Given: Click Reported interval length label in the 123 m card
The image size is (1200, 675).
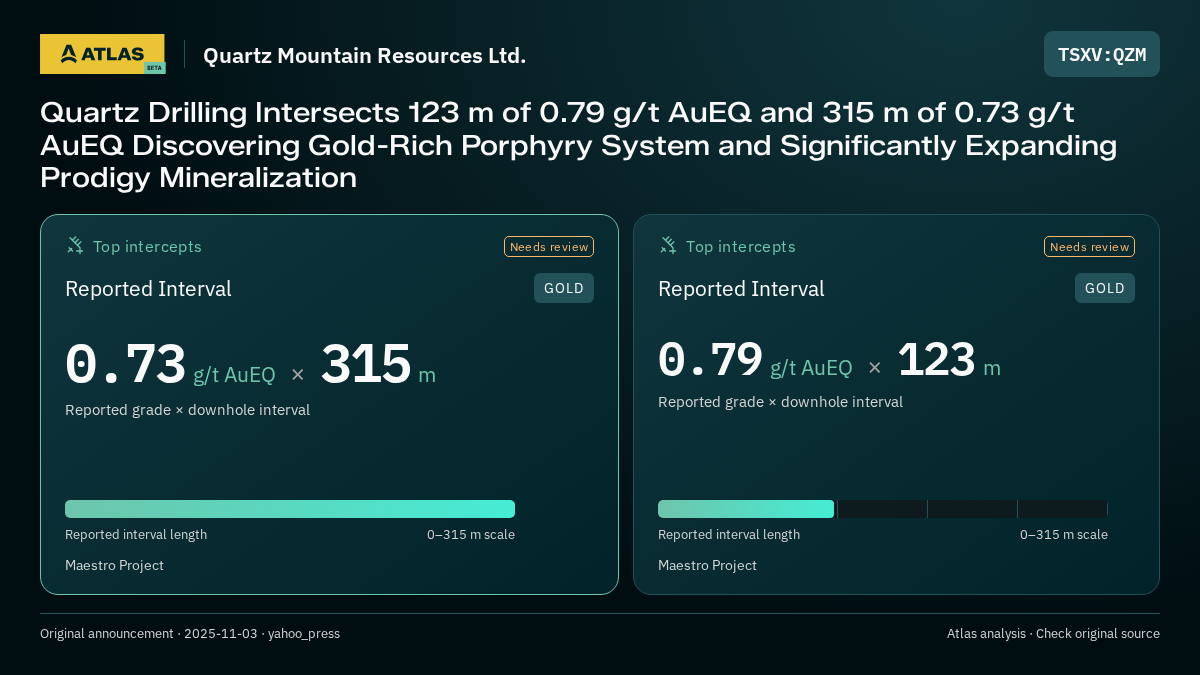Looking at the screenshot, I should (729, 535).
